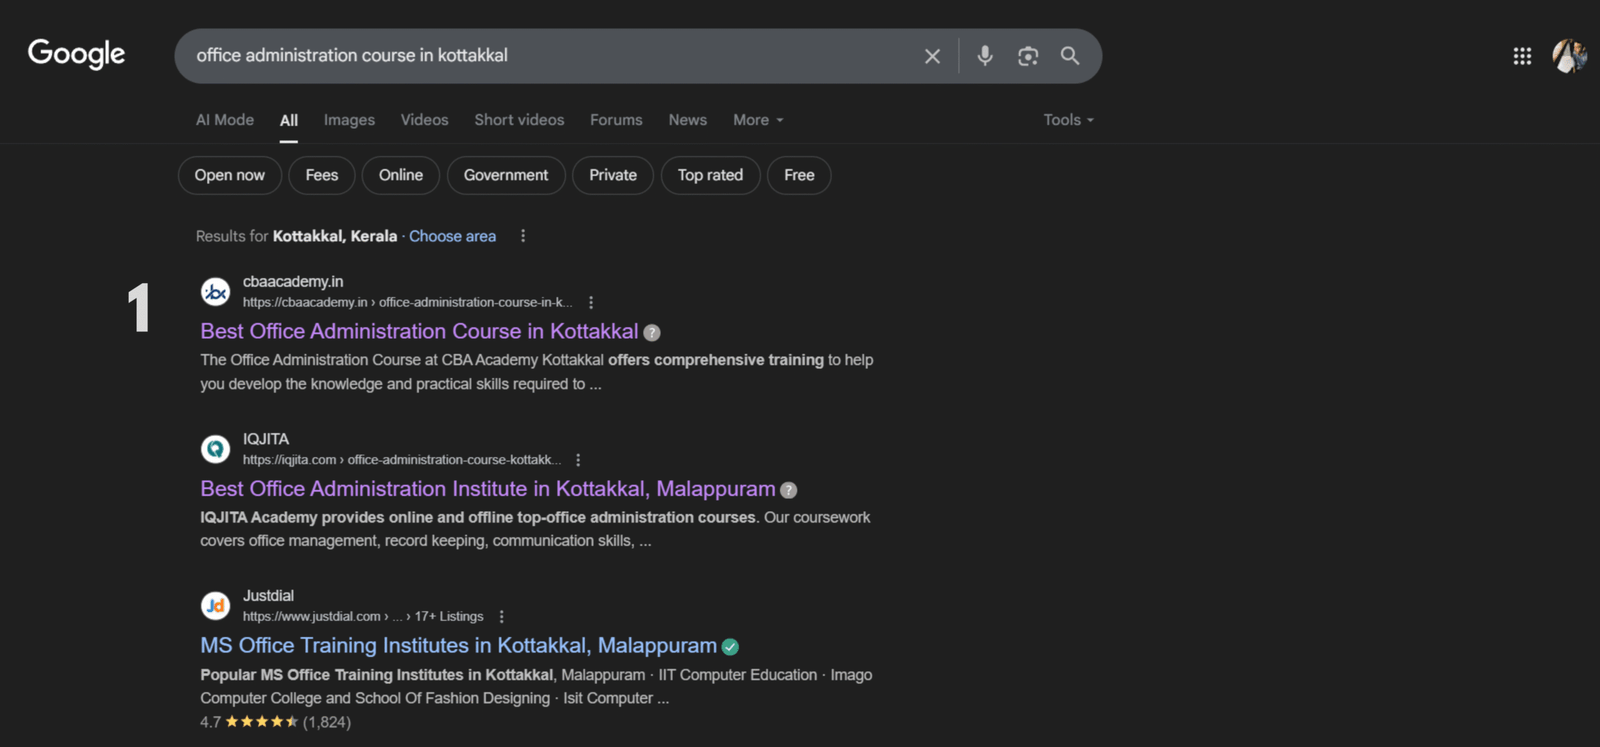
Task: Click info icon beside Best Office Administration Institute
Action: [789, 490]
